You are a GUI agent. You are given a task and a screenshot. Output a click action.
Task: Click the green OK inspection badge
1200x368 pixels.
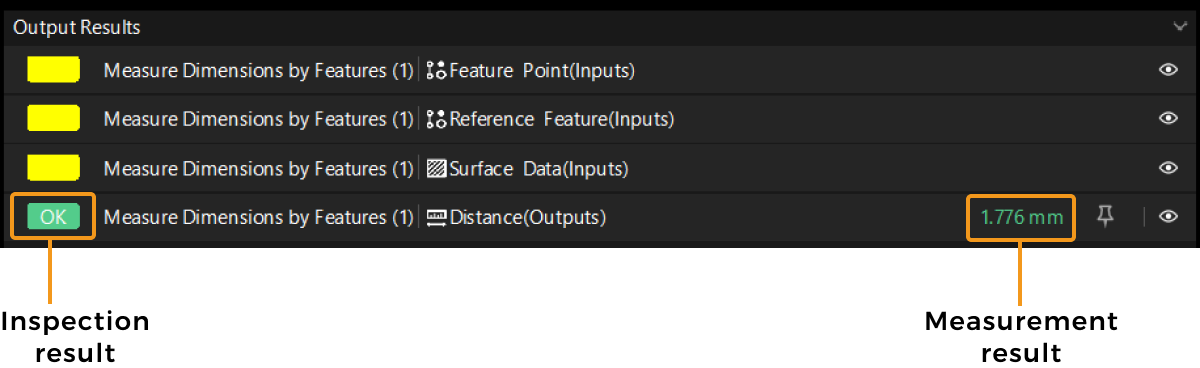point(53,217)
